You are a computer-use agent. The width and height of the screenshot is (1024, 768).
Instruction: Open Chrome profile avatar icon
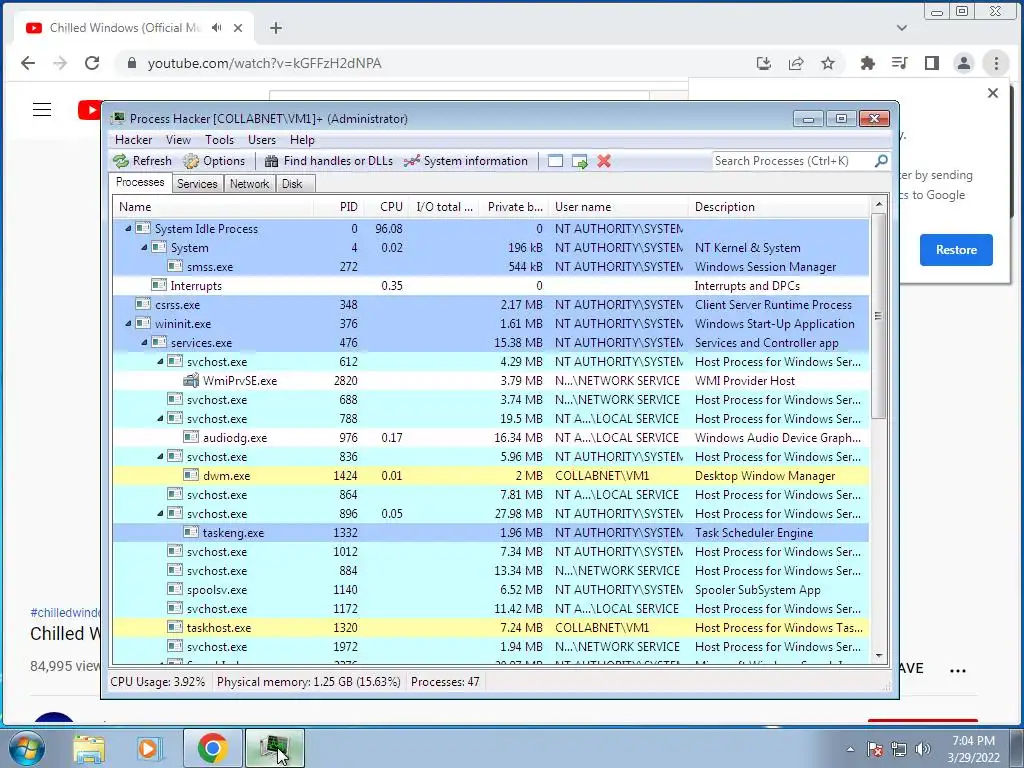(x=963, y=63)
